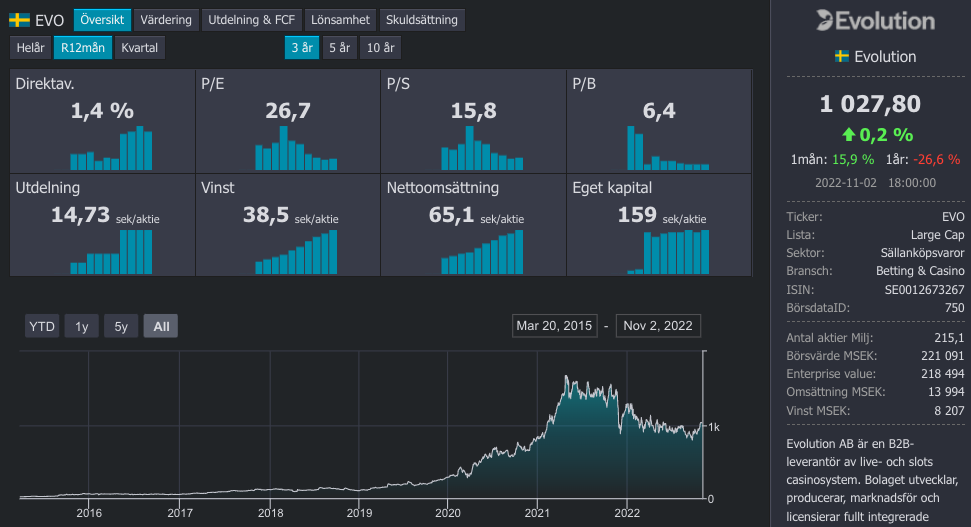Screen dimensions: 971x527
Task: Open the Direktav. dividend yield chart tile
Action: (102, 122)
